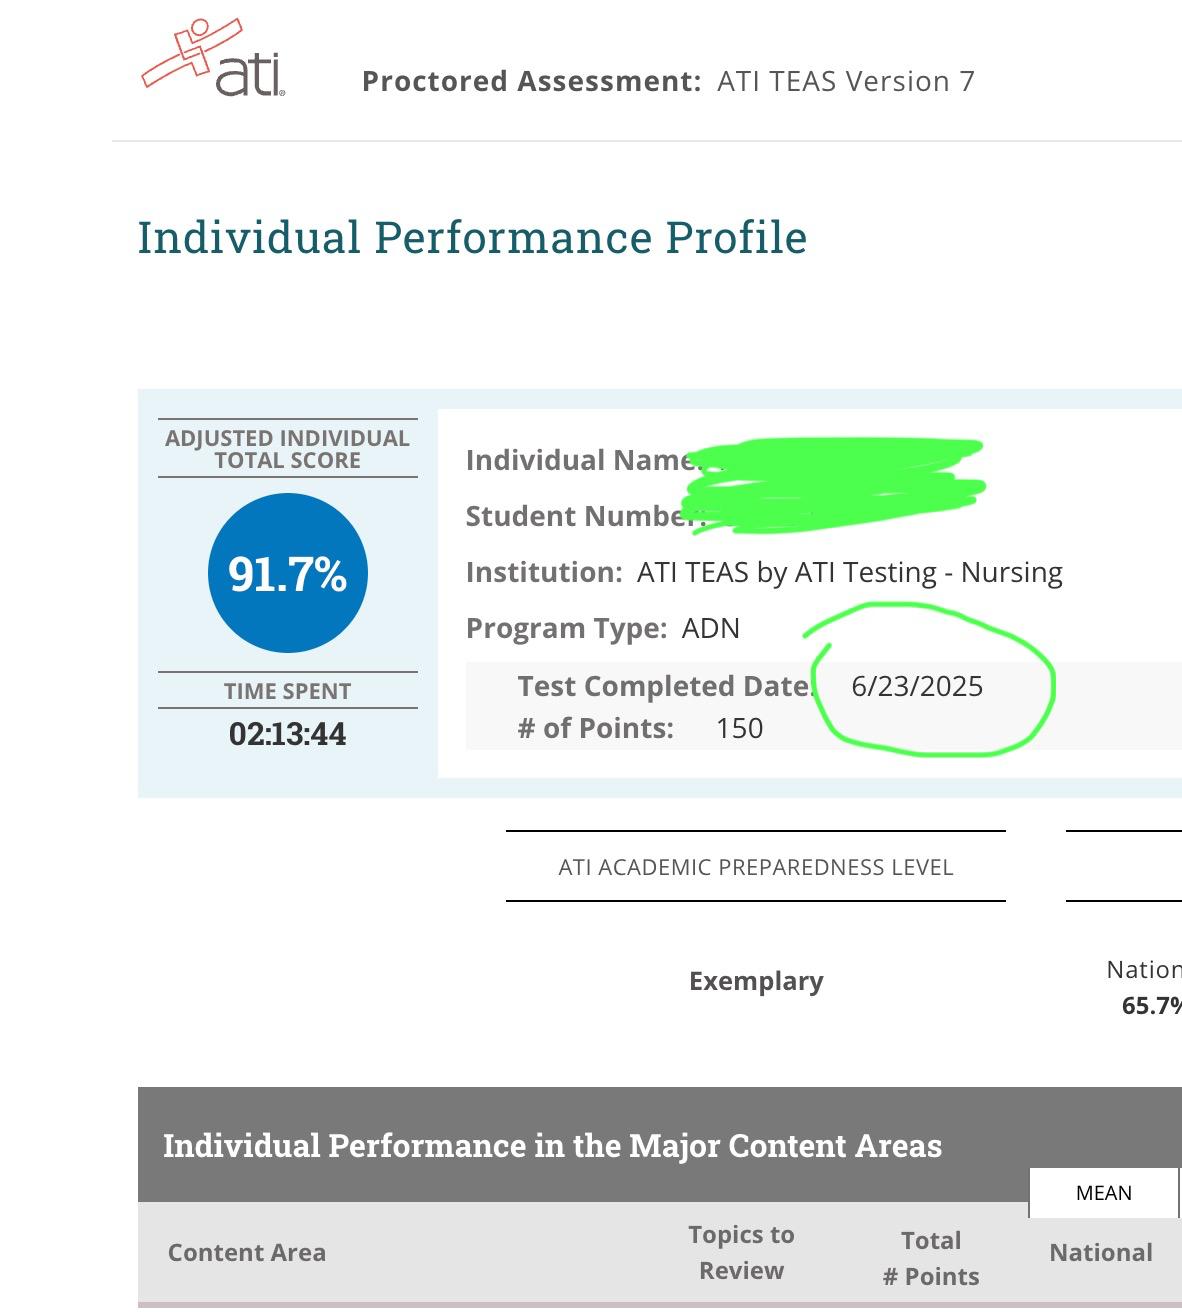Click the "Time Spent" label
This screenshot has width=1182, height=1312.
(x=287, y=691)
